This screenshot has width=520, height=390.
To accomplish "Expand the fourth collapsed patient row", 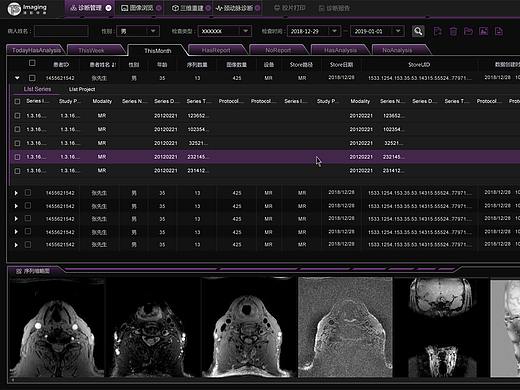I will (16, 232).
